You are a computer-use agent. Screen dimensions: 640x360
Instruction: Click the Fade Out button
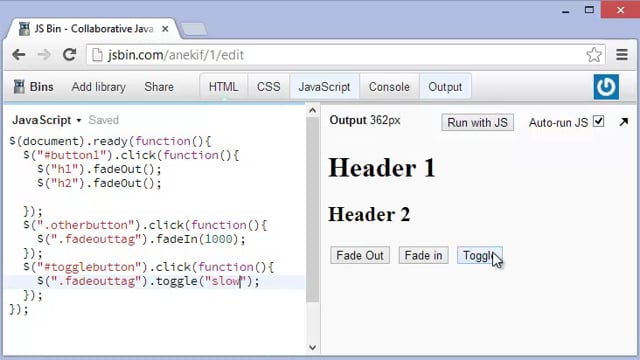pyautogui.click(x=360, y=255)
